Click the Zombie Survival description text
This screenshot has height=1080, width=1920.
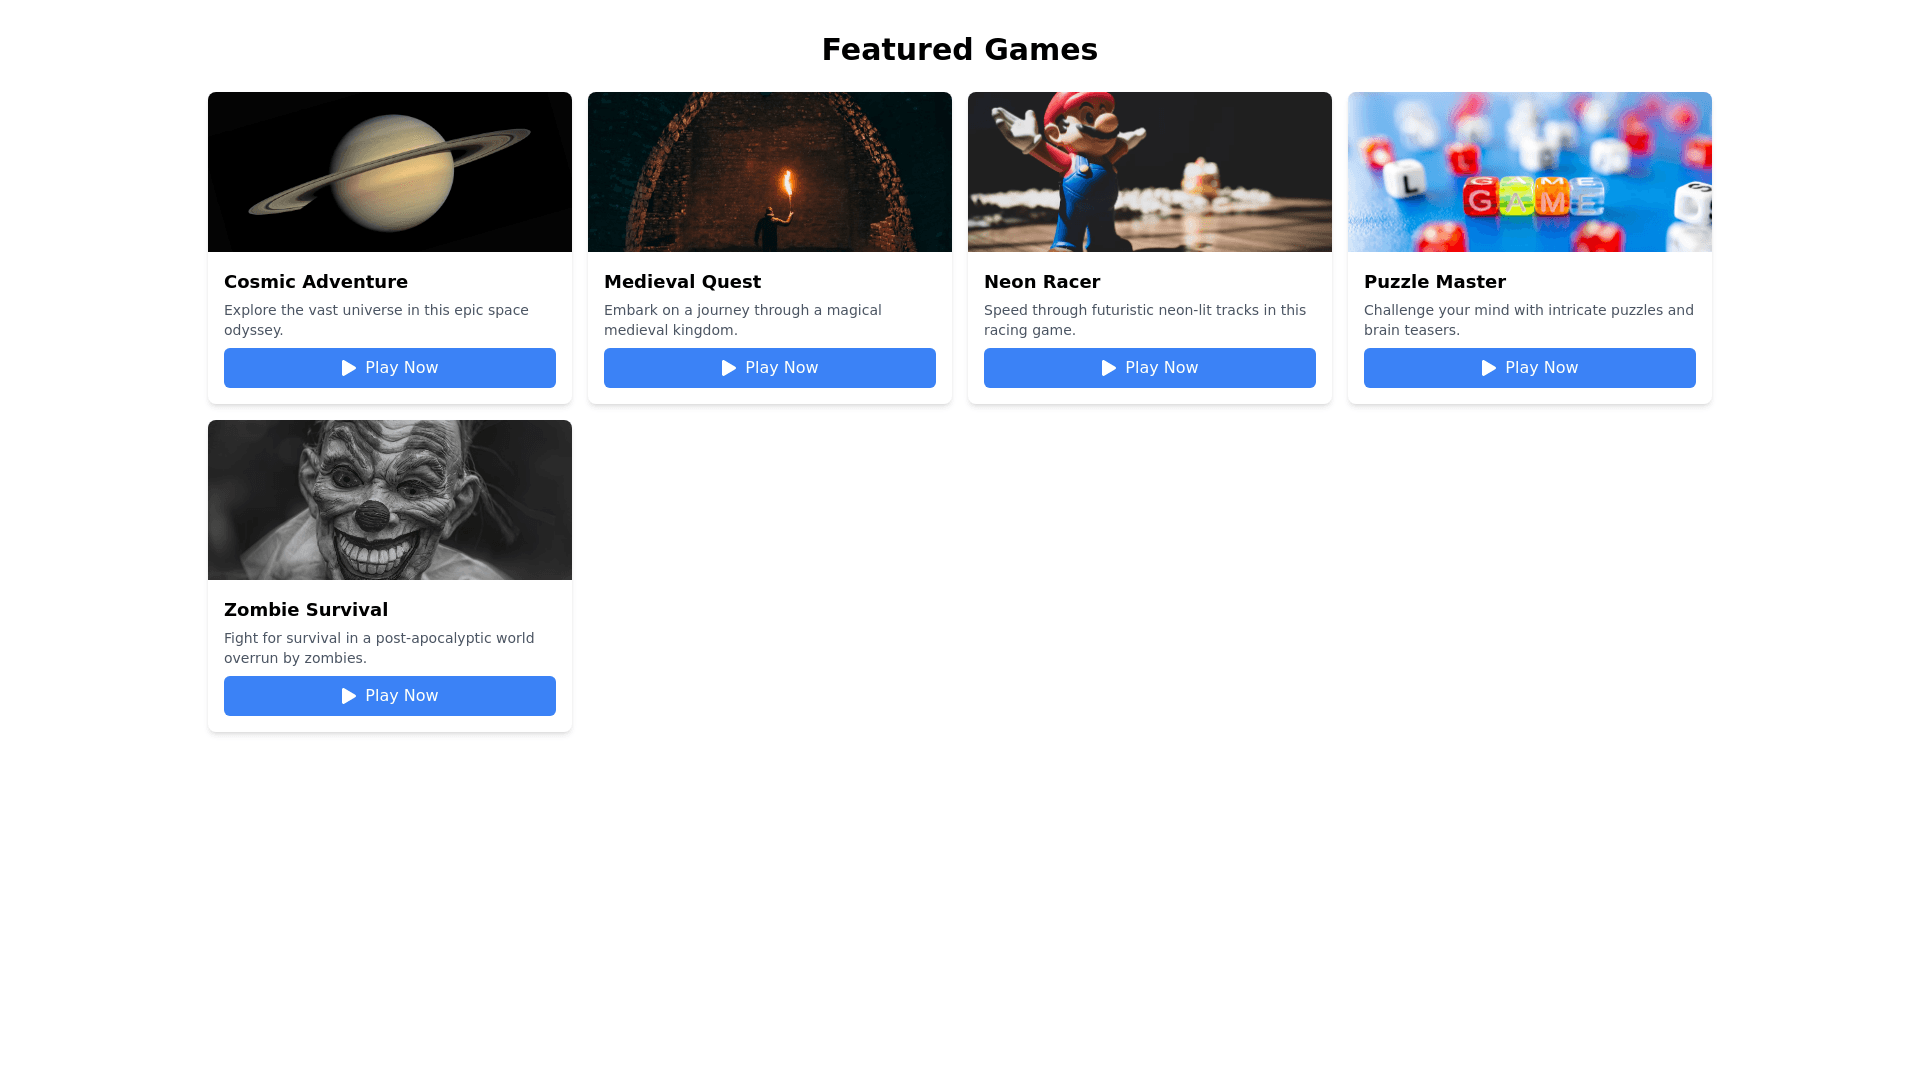pyautogui.click(x=379, y=648)
